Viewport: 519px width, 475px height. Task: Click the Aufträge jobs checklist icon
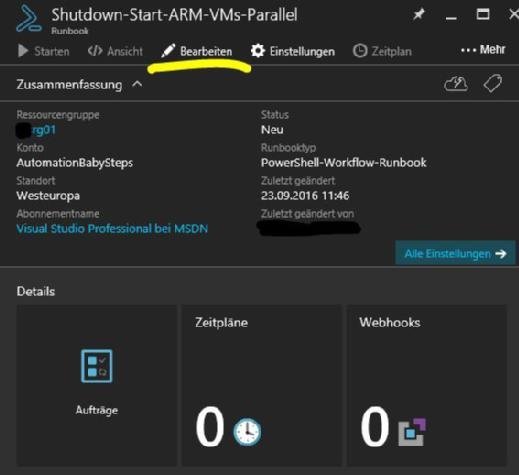[x=97, y=366]
